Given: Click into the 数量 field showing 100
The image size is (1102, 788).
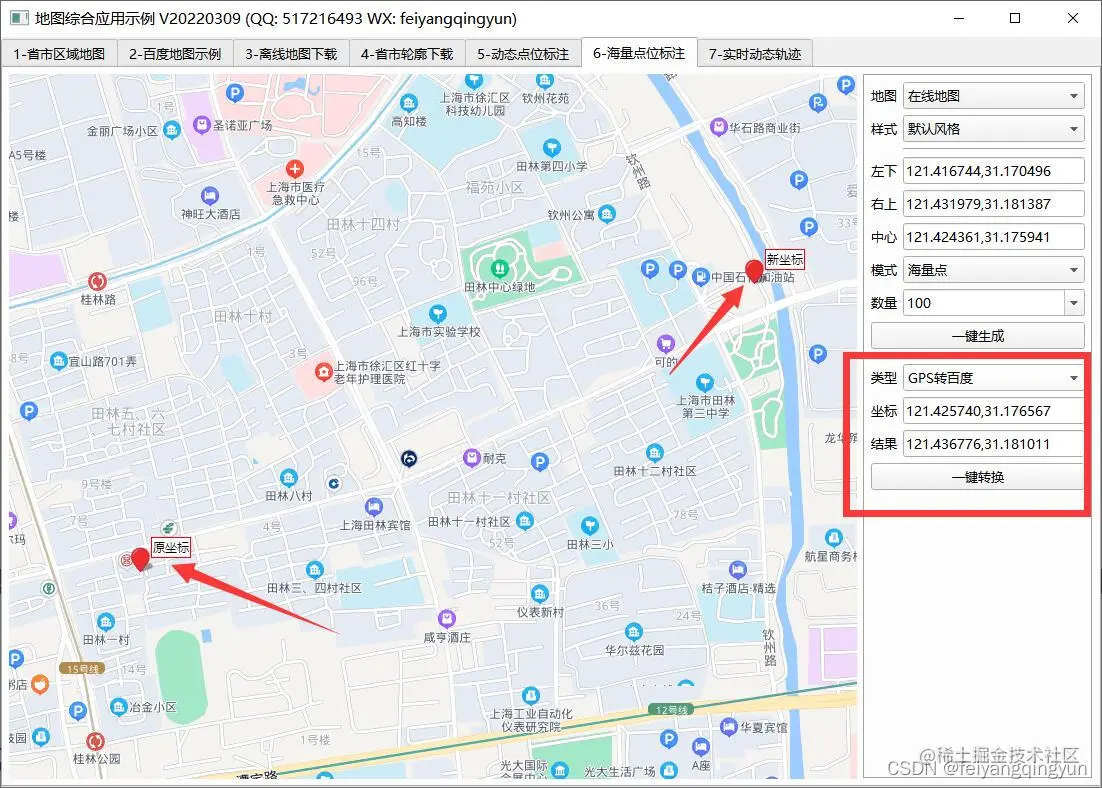Looking at the screenshot, I should click(x=983, y=303).
